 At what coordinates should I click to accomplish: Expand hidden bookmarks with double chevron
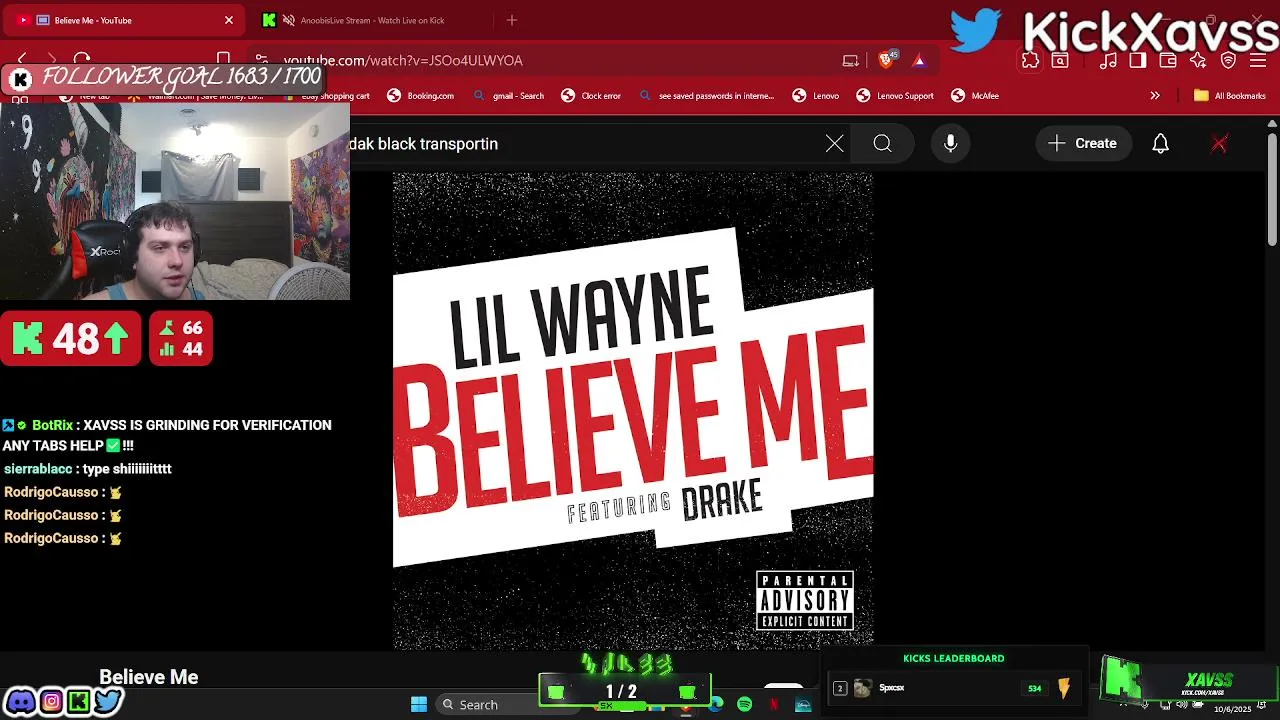[x=1155, y=96]
